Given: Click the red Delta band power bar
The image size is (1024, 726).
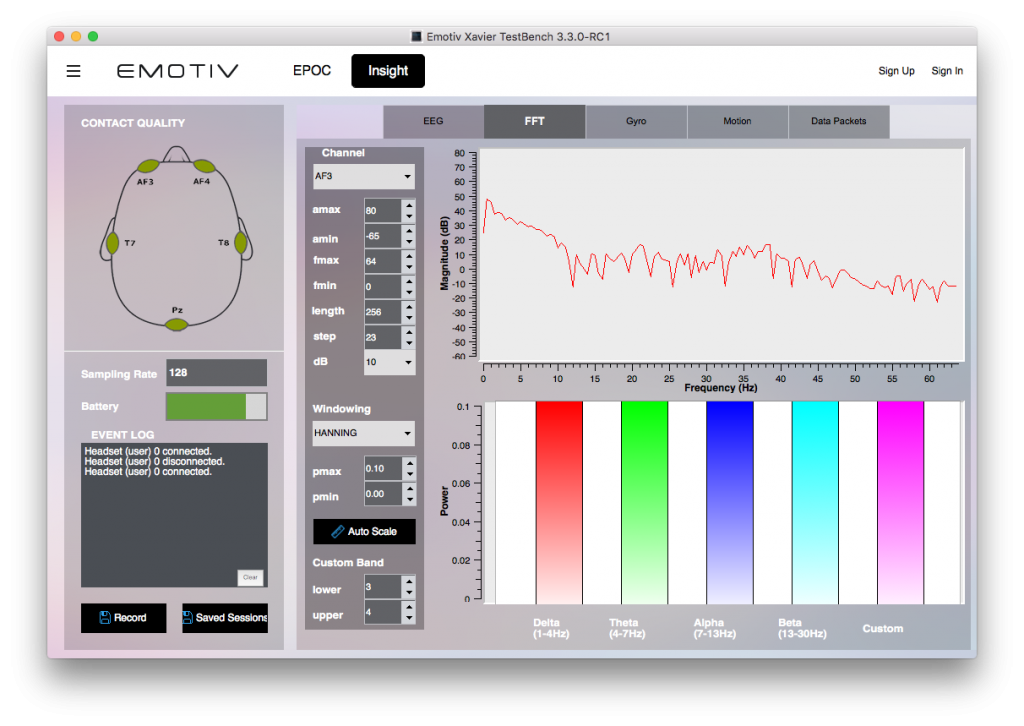Looking at the screenshot, I should pos(558,500).
